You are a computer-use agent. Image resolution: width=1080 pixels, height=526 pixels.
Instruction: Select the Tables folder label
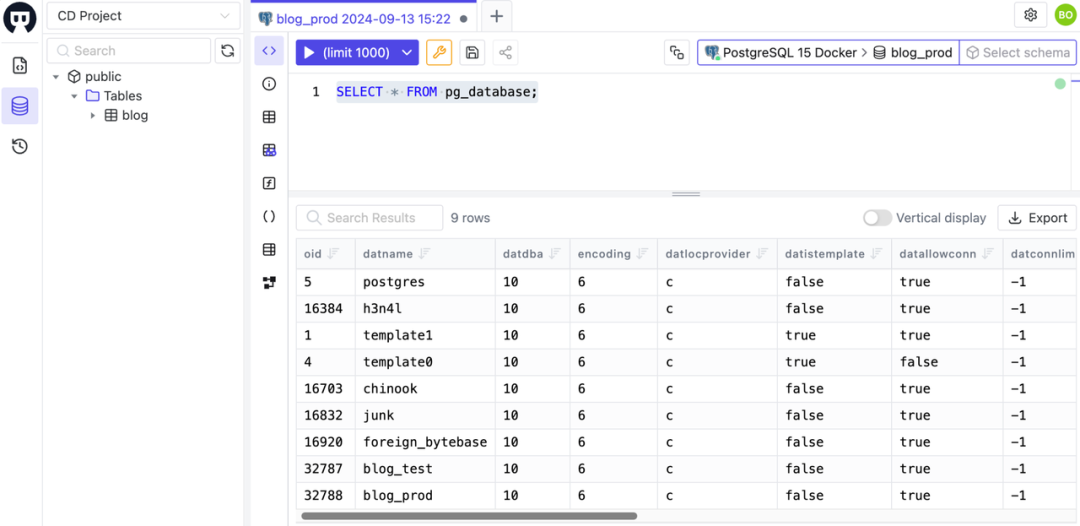(123, 96)
